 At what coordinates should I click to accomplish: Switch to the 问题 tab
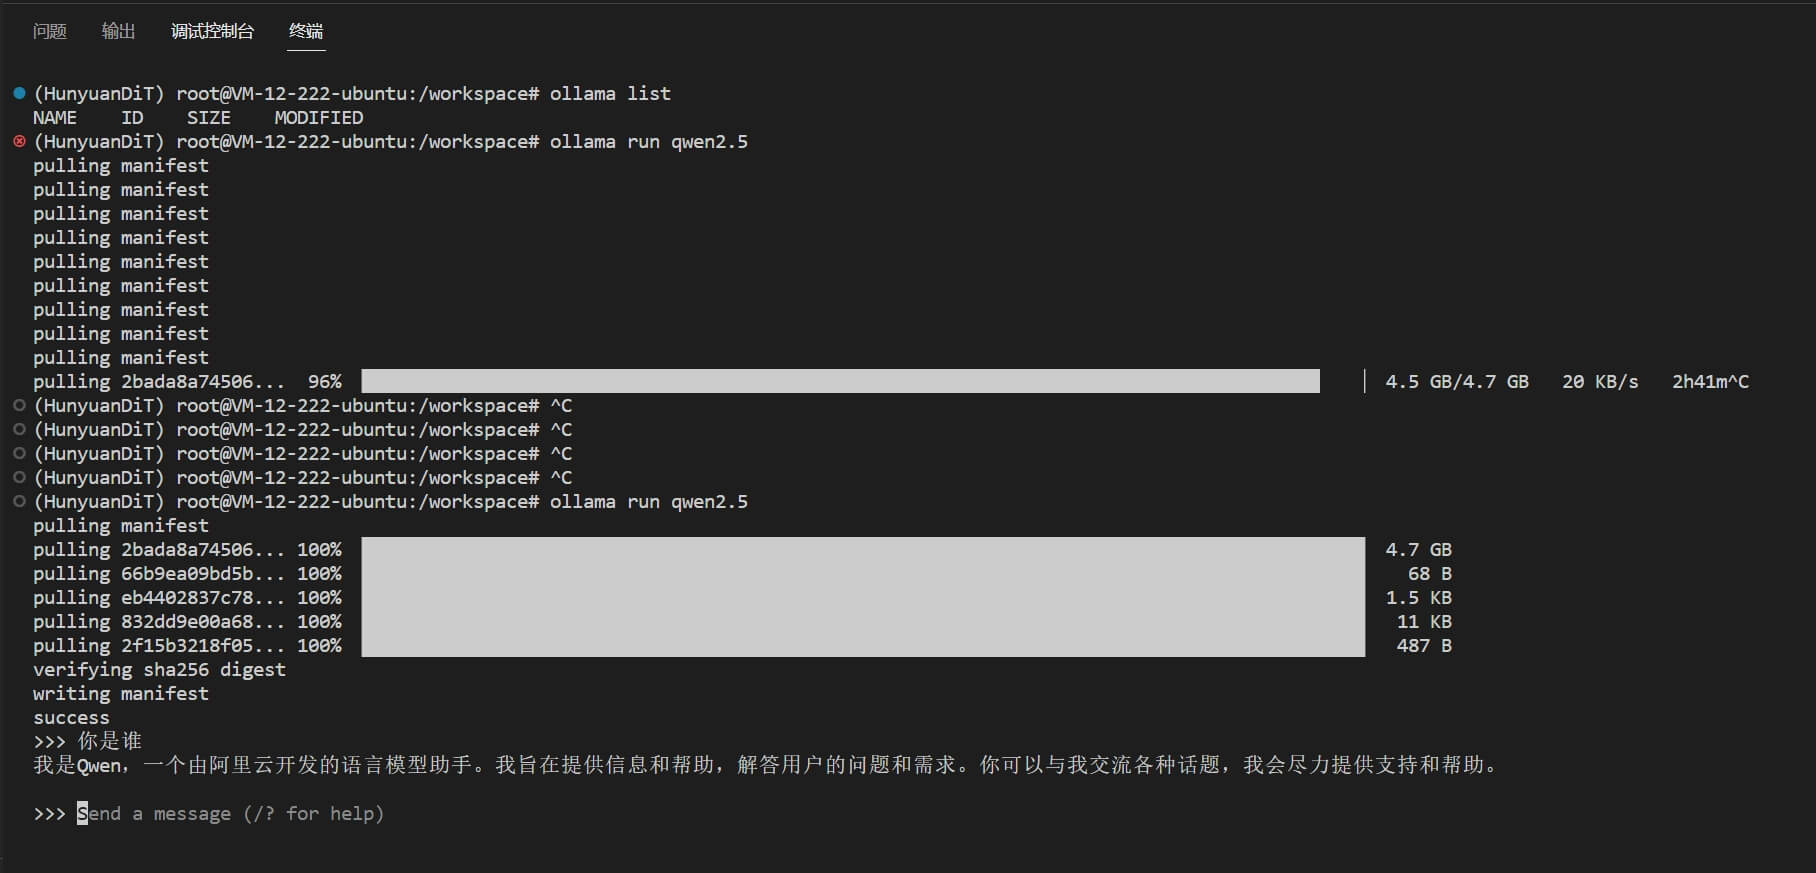click(x=48, y=31)
